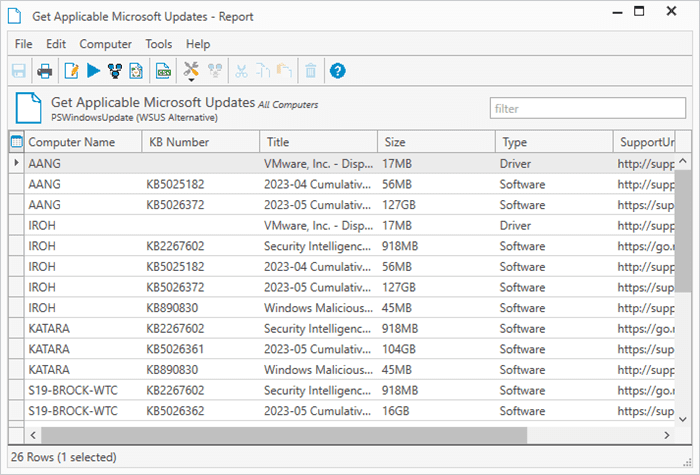Open the Tools wrench dropdown arrow
Screen dimensions: 700x475
(191, 80)
